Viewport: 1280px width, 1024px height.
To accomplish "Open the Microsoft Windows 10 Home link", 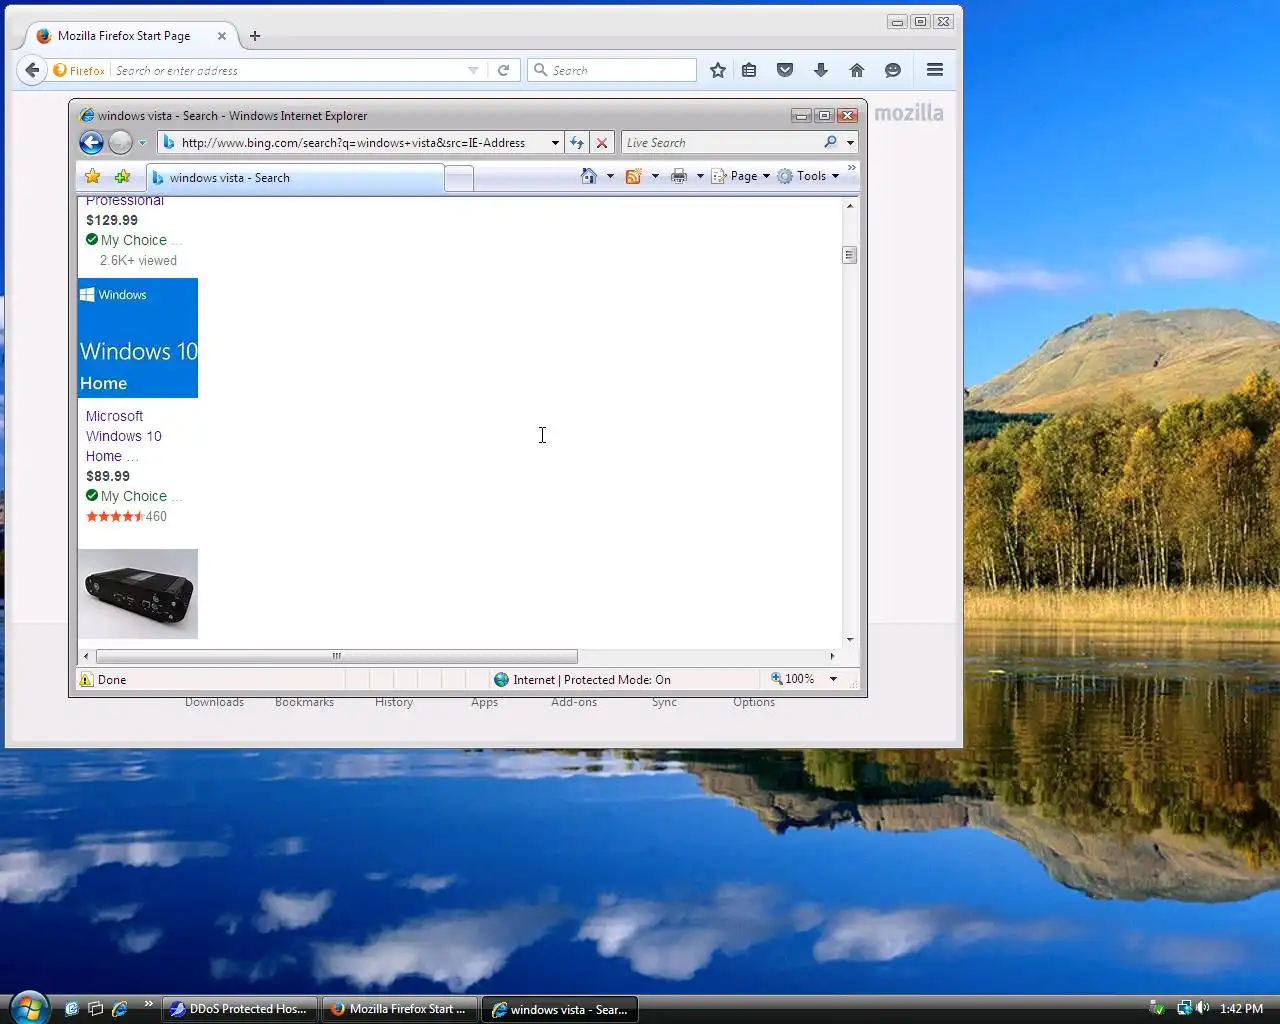I will 123,436.
